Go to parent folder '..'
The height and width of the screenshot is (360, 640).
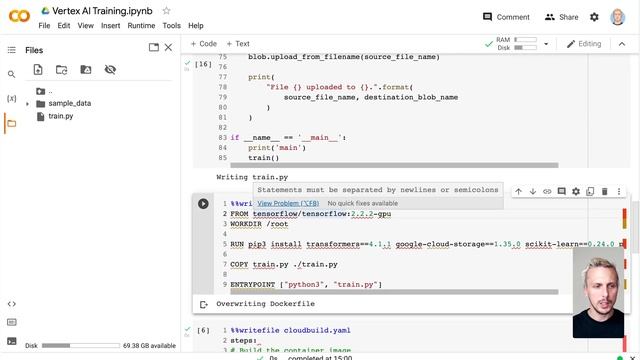44,91
